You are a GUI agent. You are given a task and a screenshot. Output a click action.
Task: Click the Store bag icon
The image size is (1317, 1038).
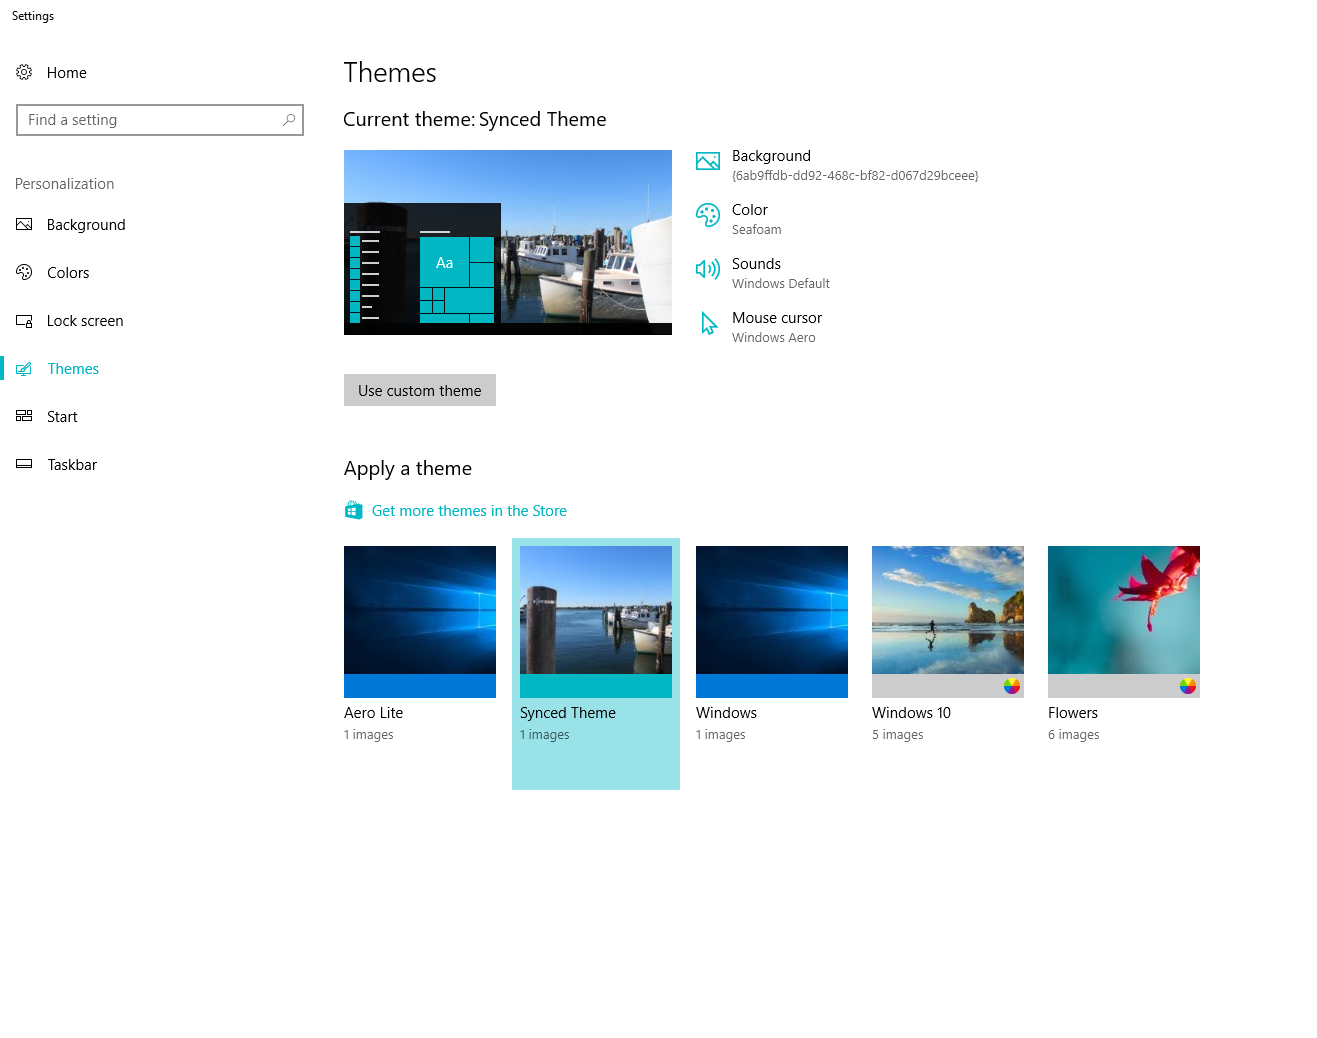[x=353, y=510]
